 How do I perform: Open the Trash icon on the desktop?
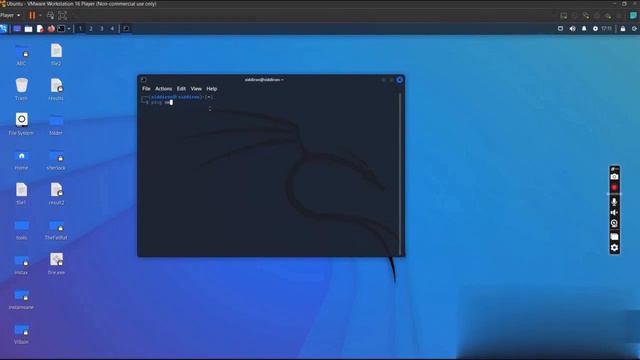click(x=21, y=90)
